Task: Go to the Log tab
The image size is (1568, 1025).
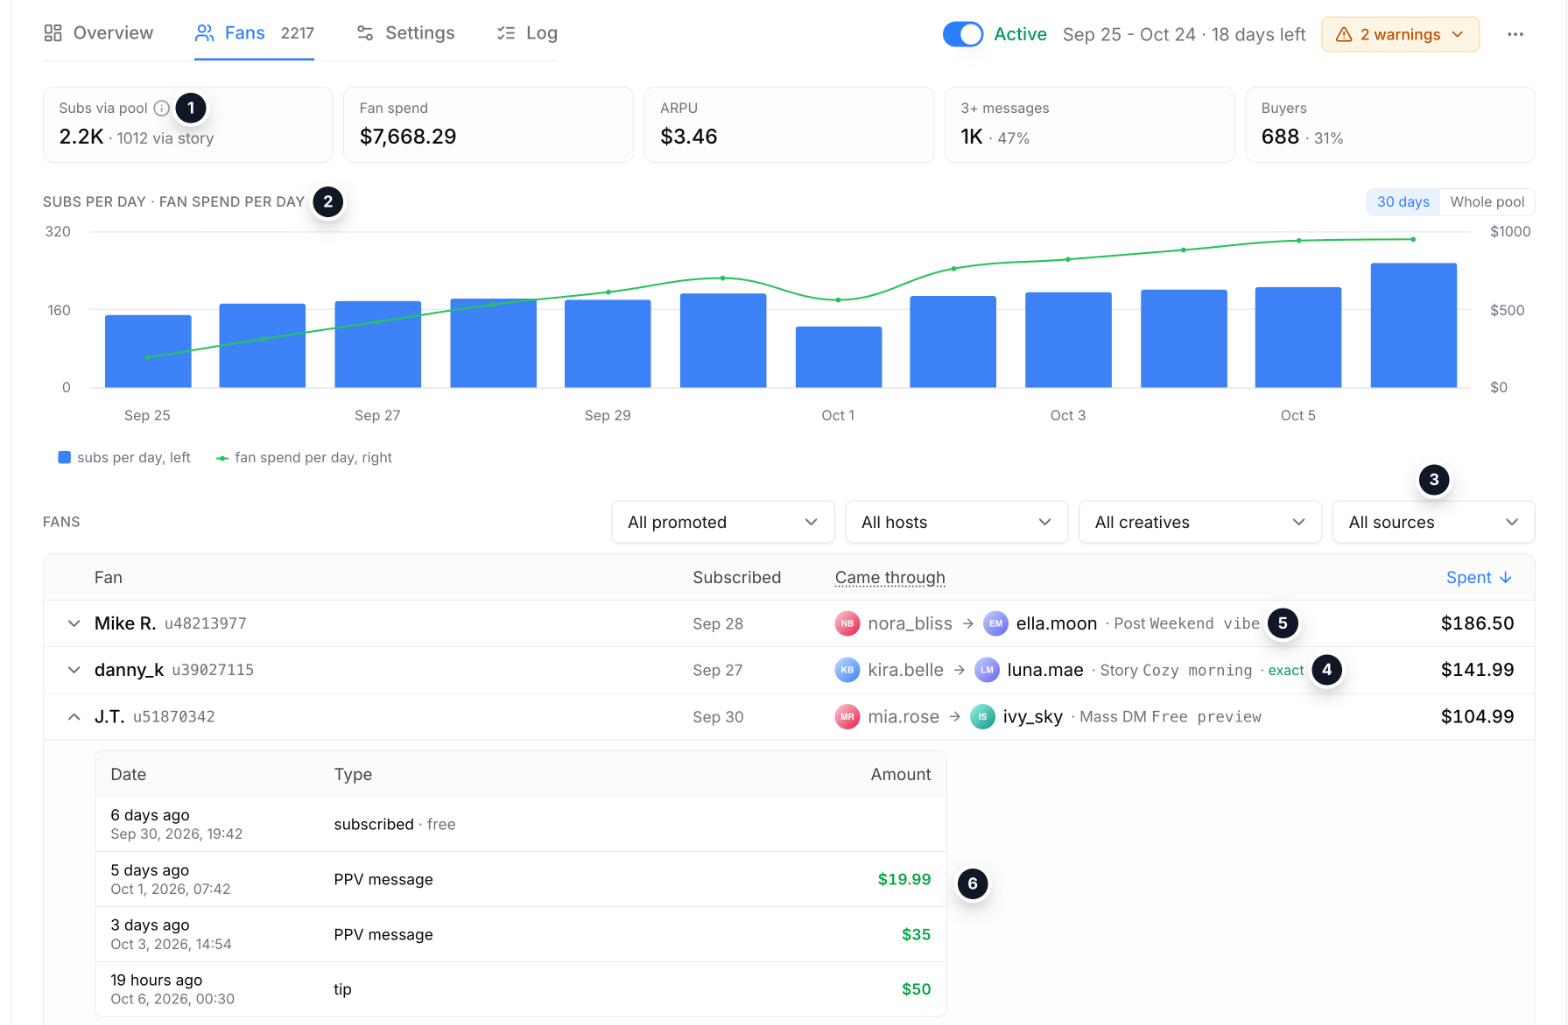Action: [x=527, y=33]
